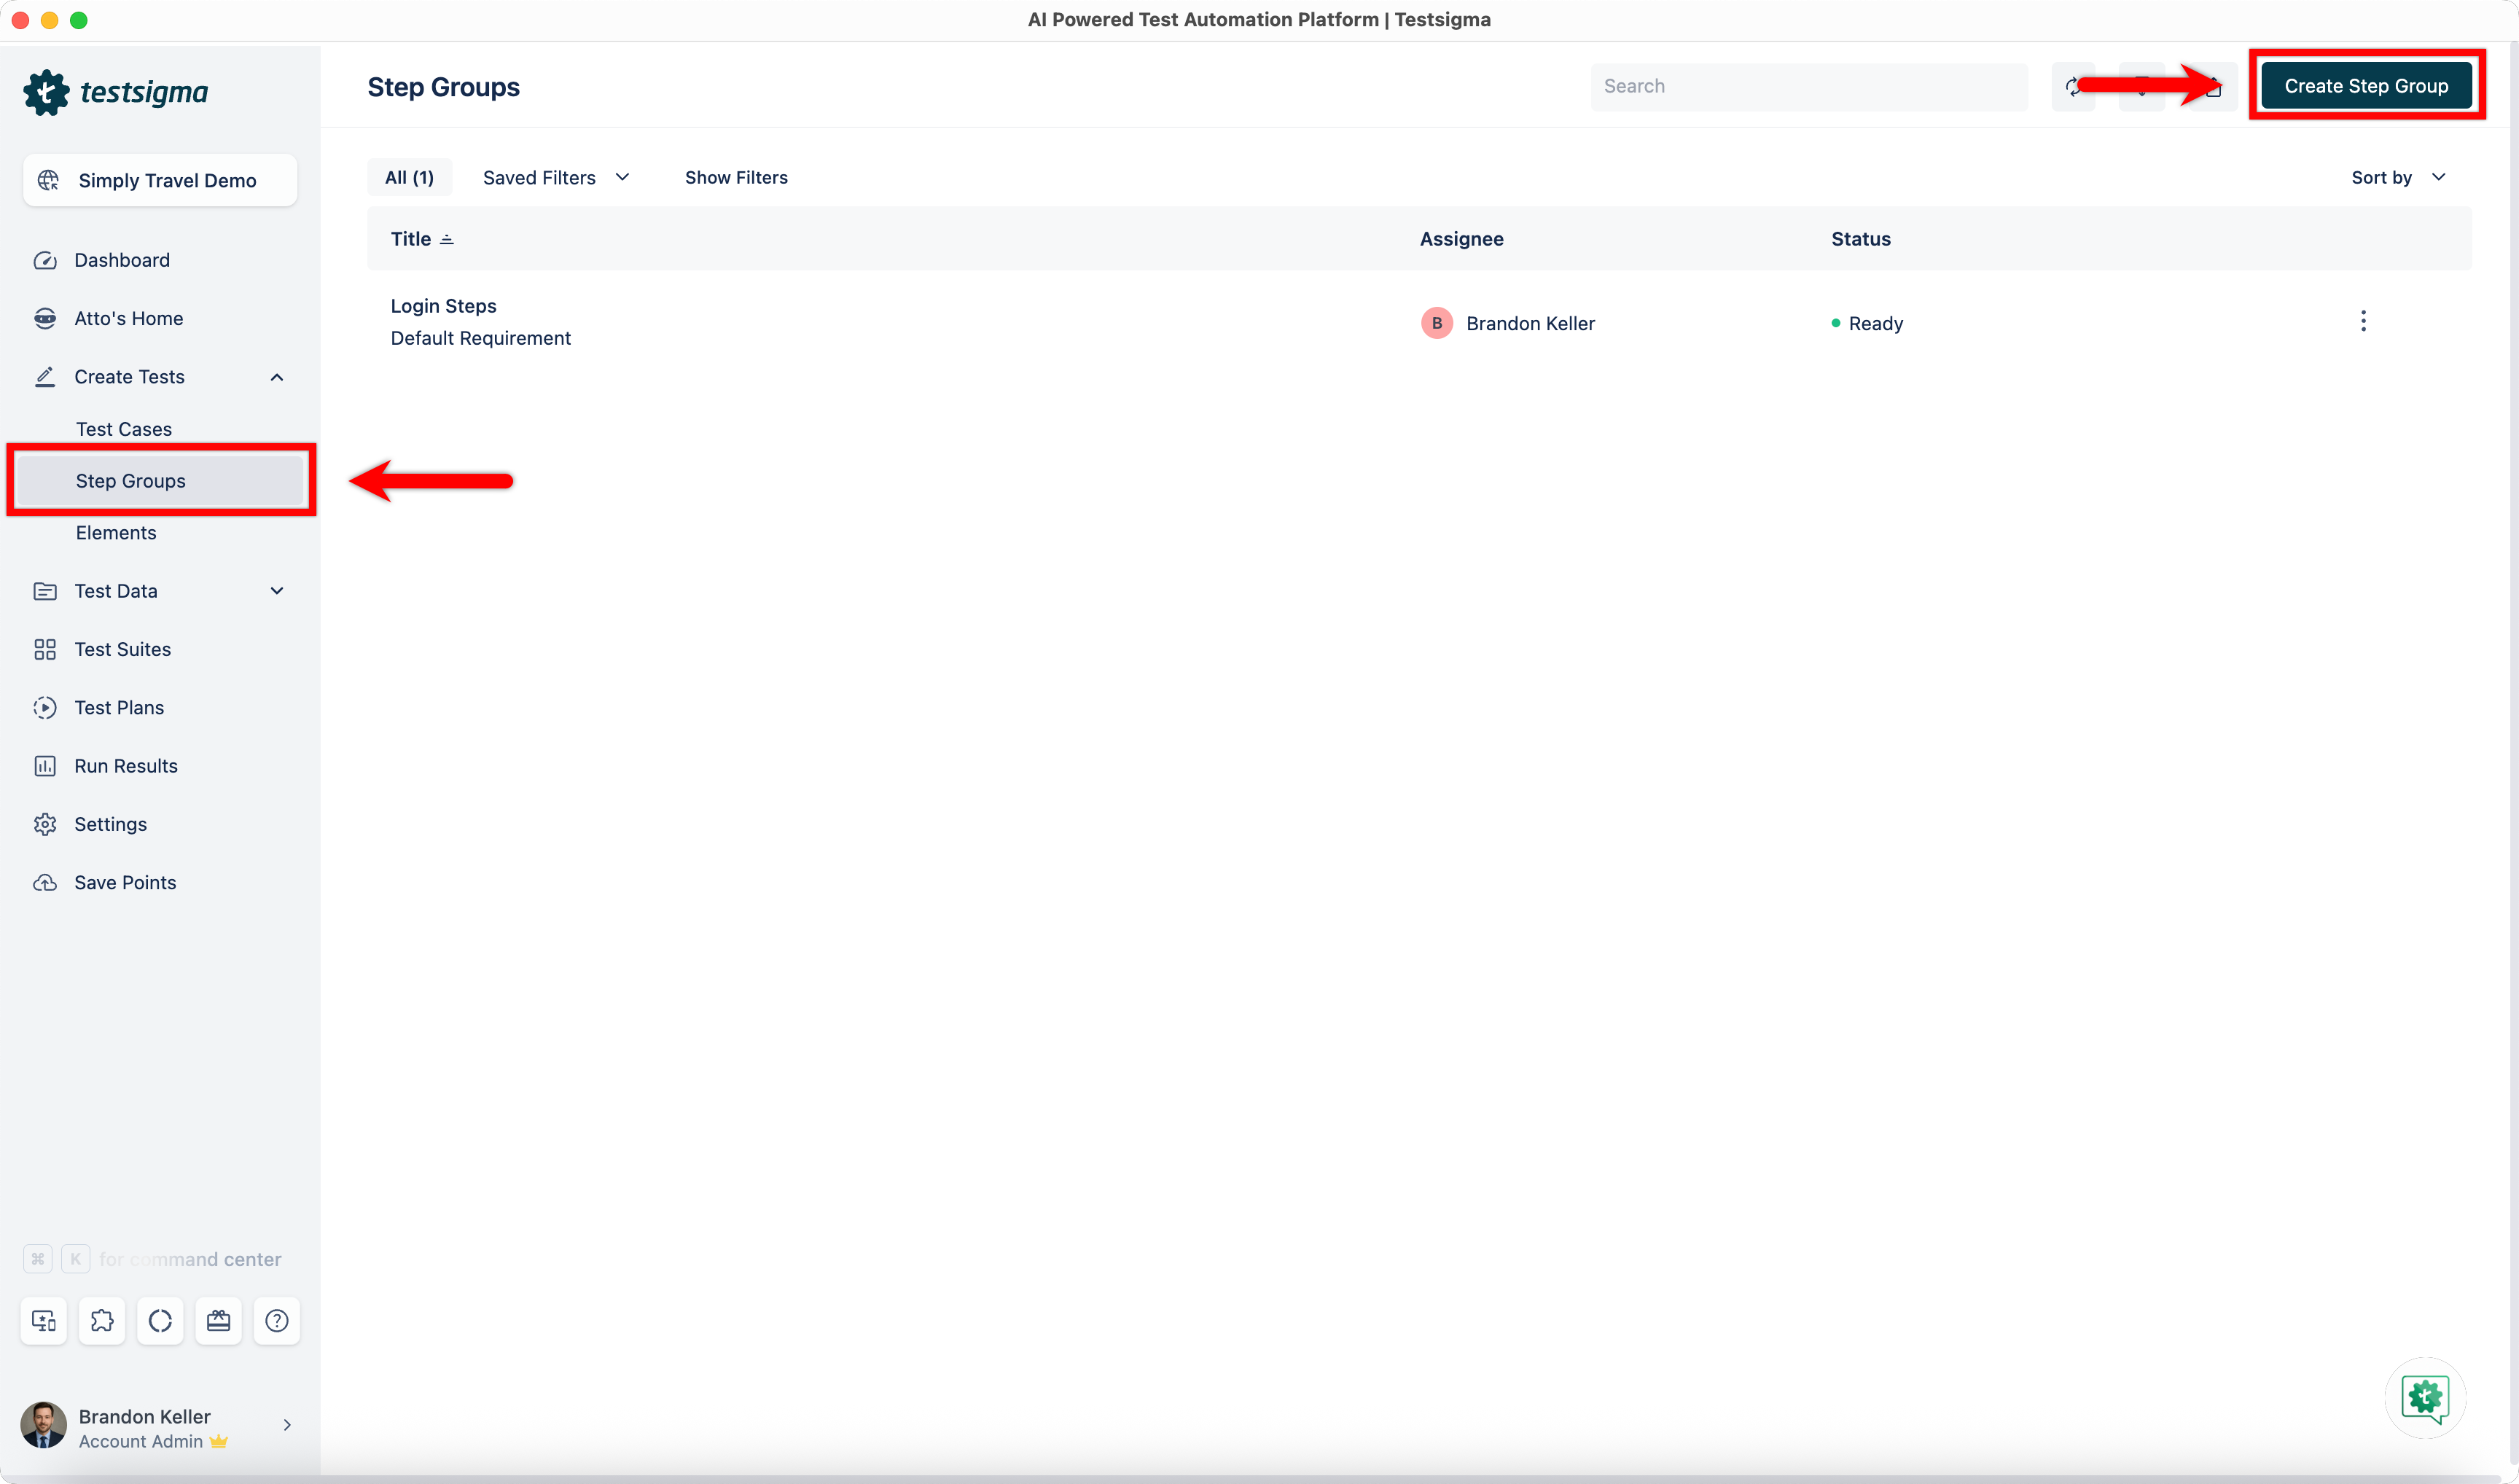2519x1484 pixels.
Task: Click the refresh icon beside the search box
Action: point(2072,87)
